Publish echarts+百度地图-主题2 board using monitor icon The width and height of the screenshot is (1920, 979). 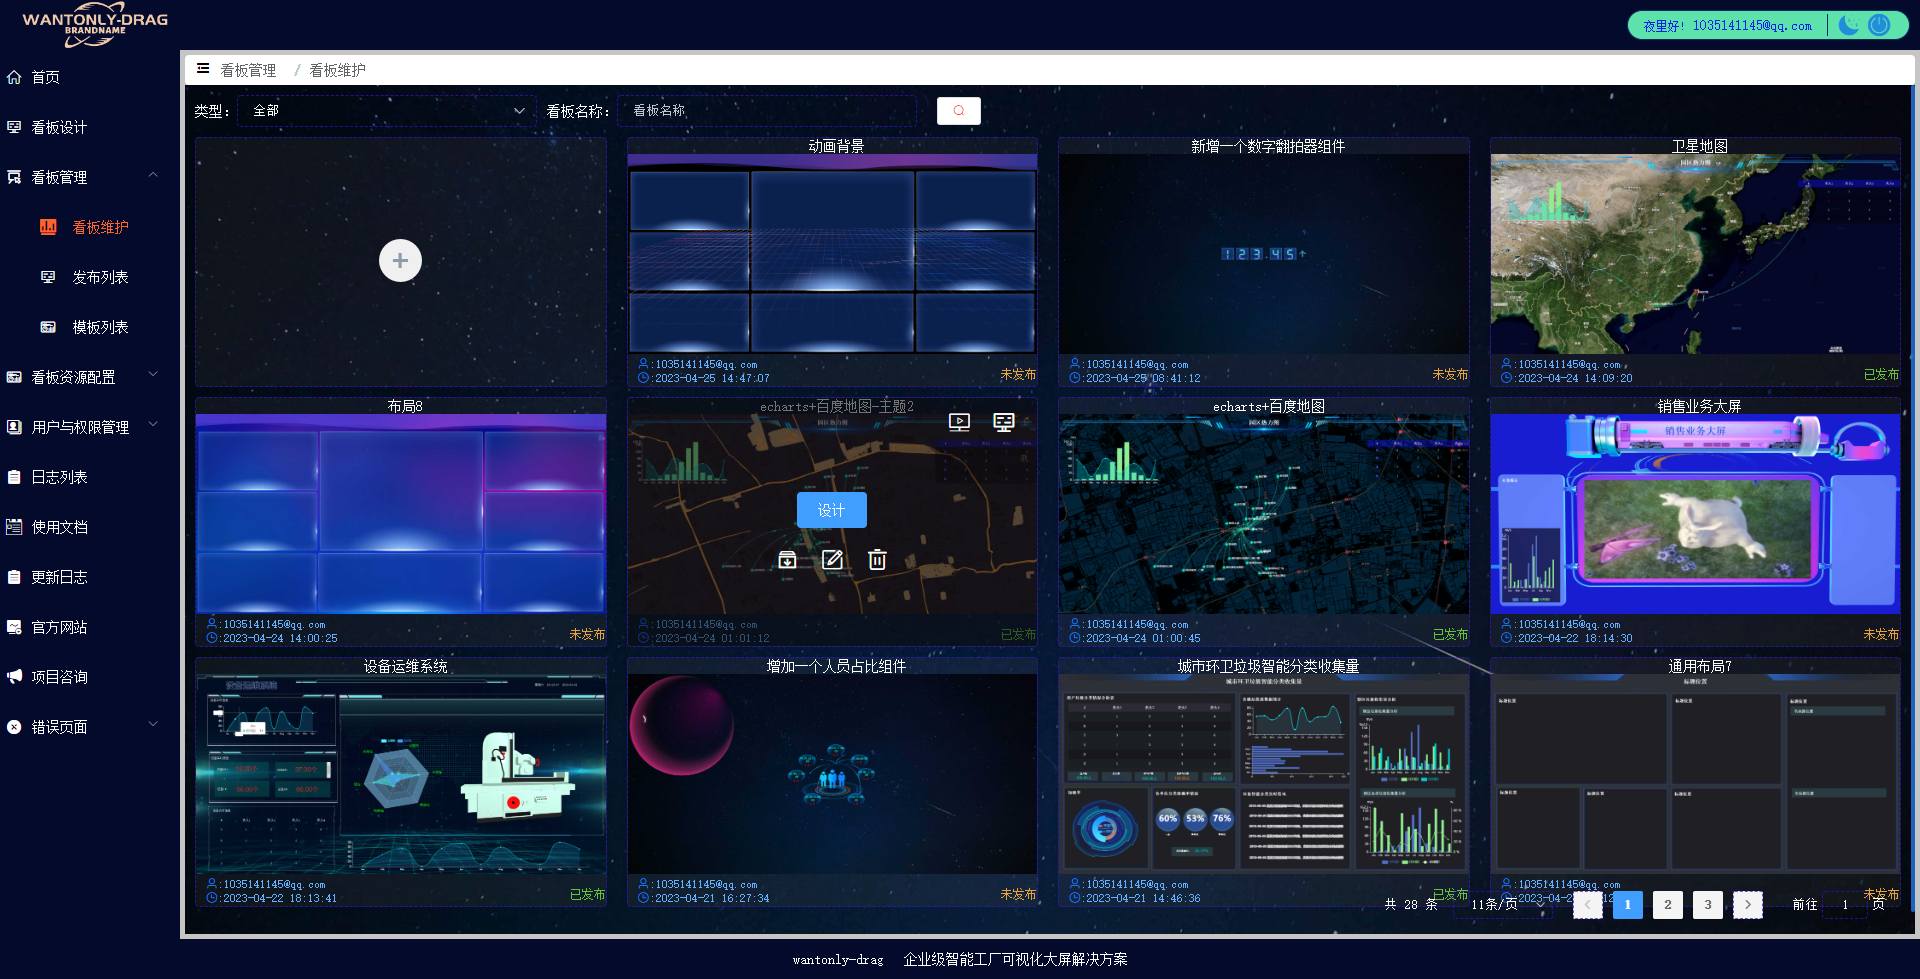pyautogui.click(x=1004, y=422)
